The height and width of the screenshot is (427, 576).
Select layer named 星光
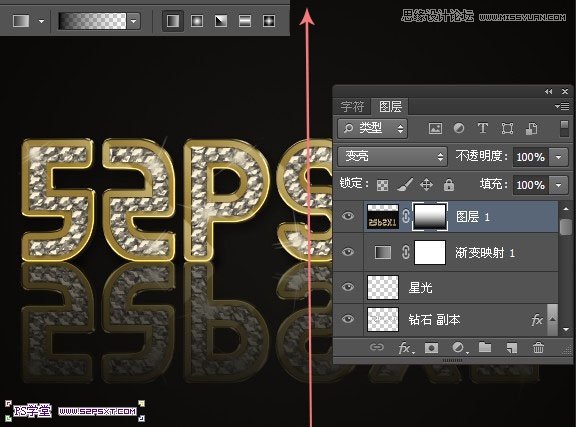tap(421, 287)
